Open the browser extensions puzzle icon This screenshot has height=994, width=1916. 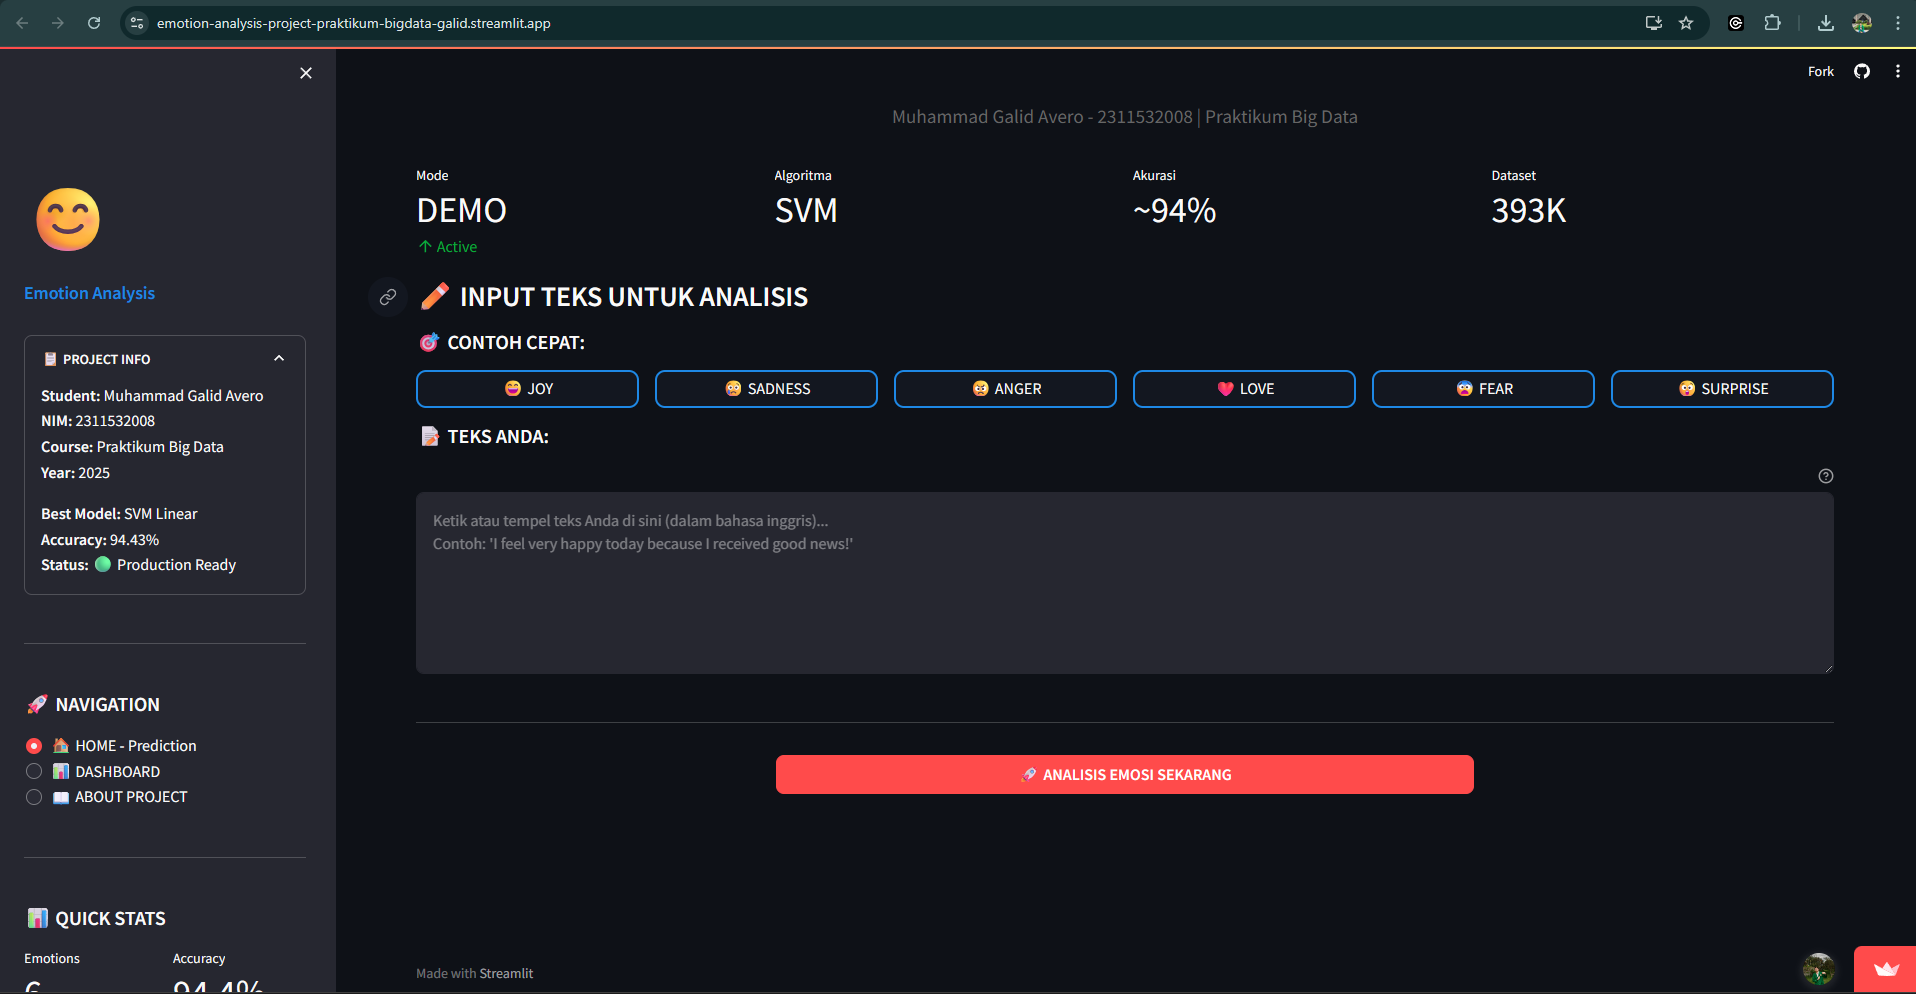pos(1772,23)
